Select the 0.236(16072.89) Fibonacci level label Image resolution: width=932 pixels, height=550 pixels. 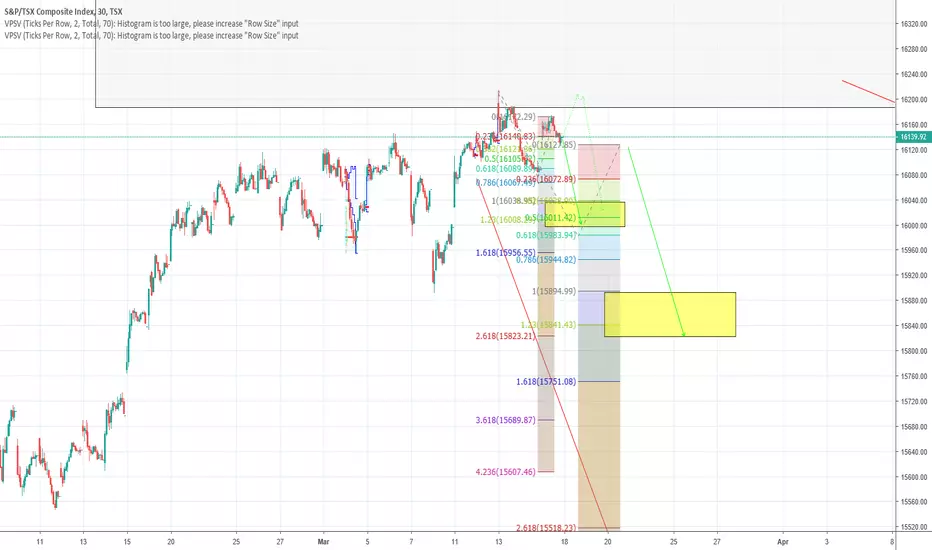(x=546, y=179)
